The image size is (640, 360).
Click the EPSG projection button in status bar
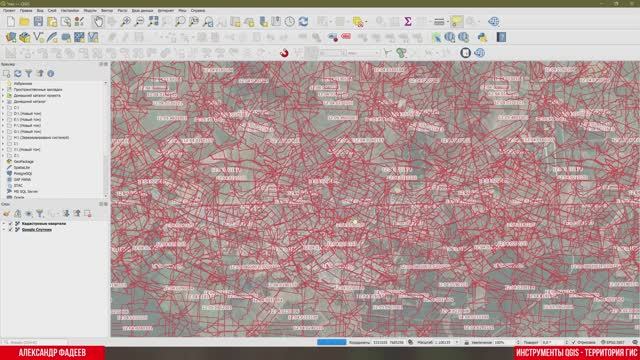click(613, 342)
